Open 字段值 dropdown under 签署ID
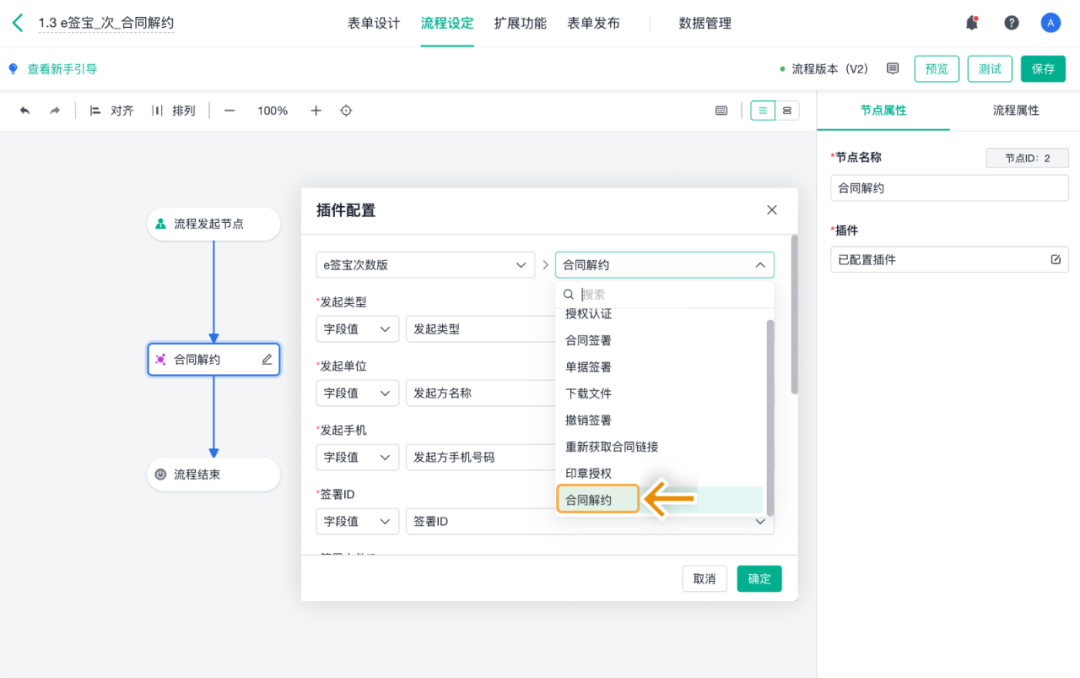The image size is (1080, 678). [x=357, y=521]
